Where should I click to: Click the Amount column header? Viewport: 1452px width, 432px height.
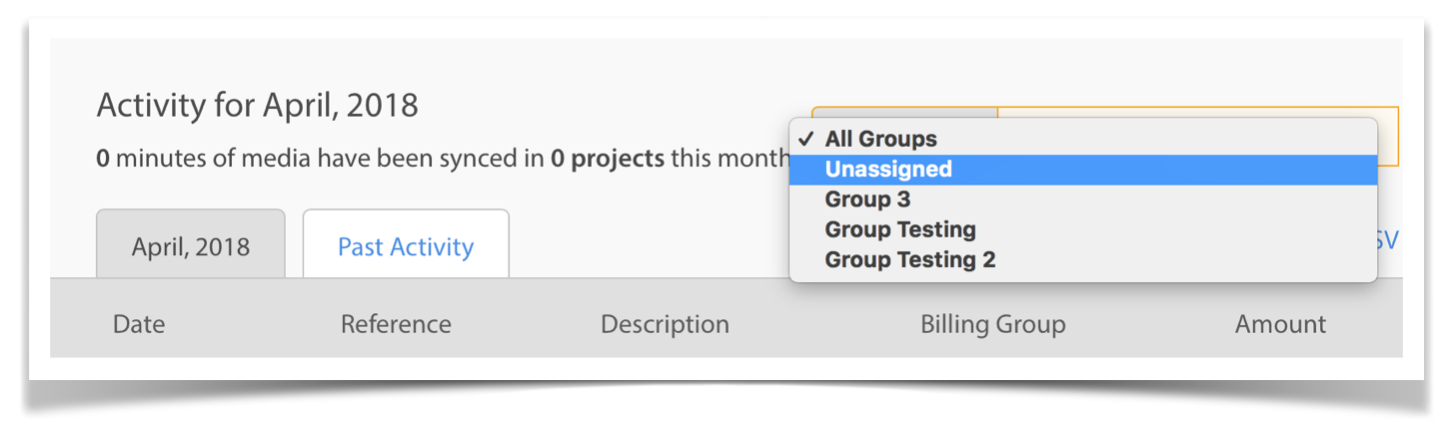coord(1280,324)
